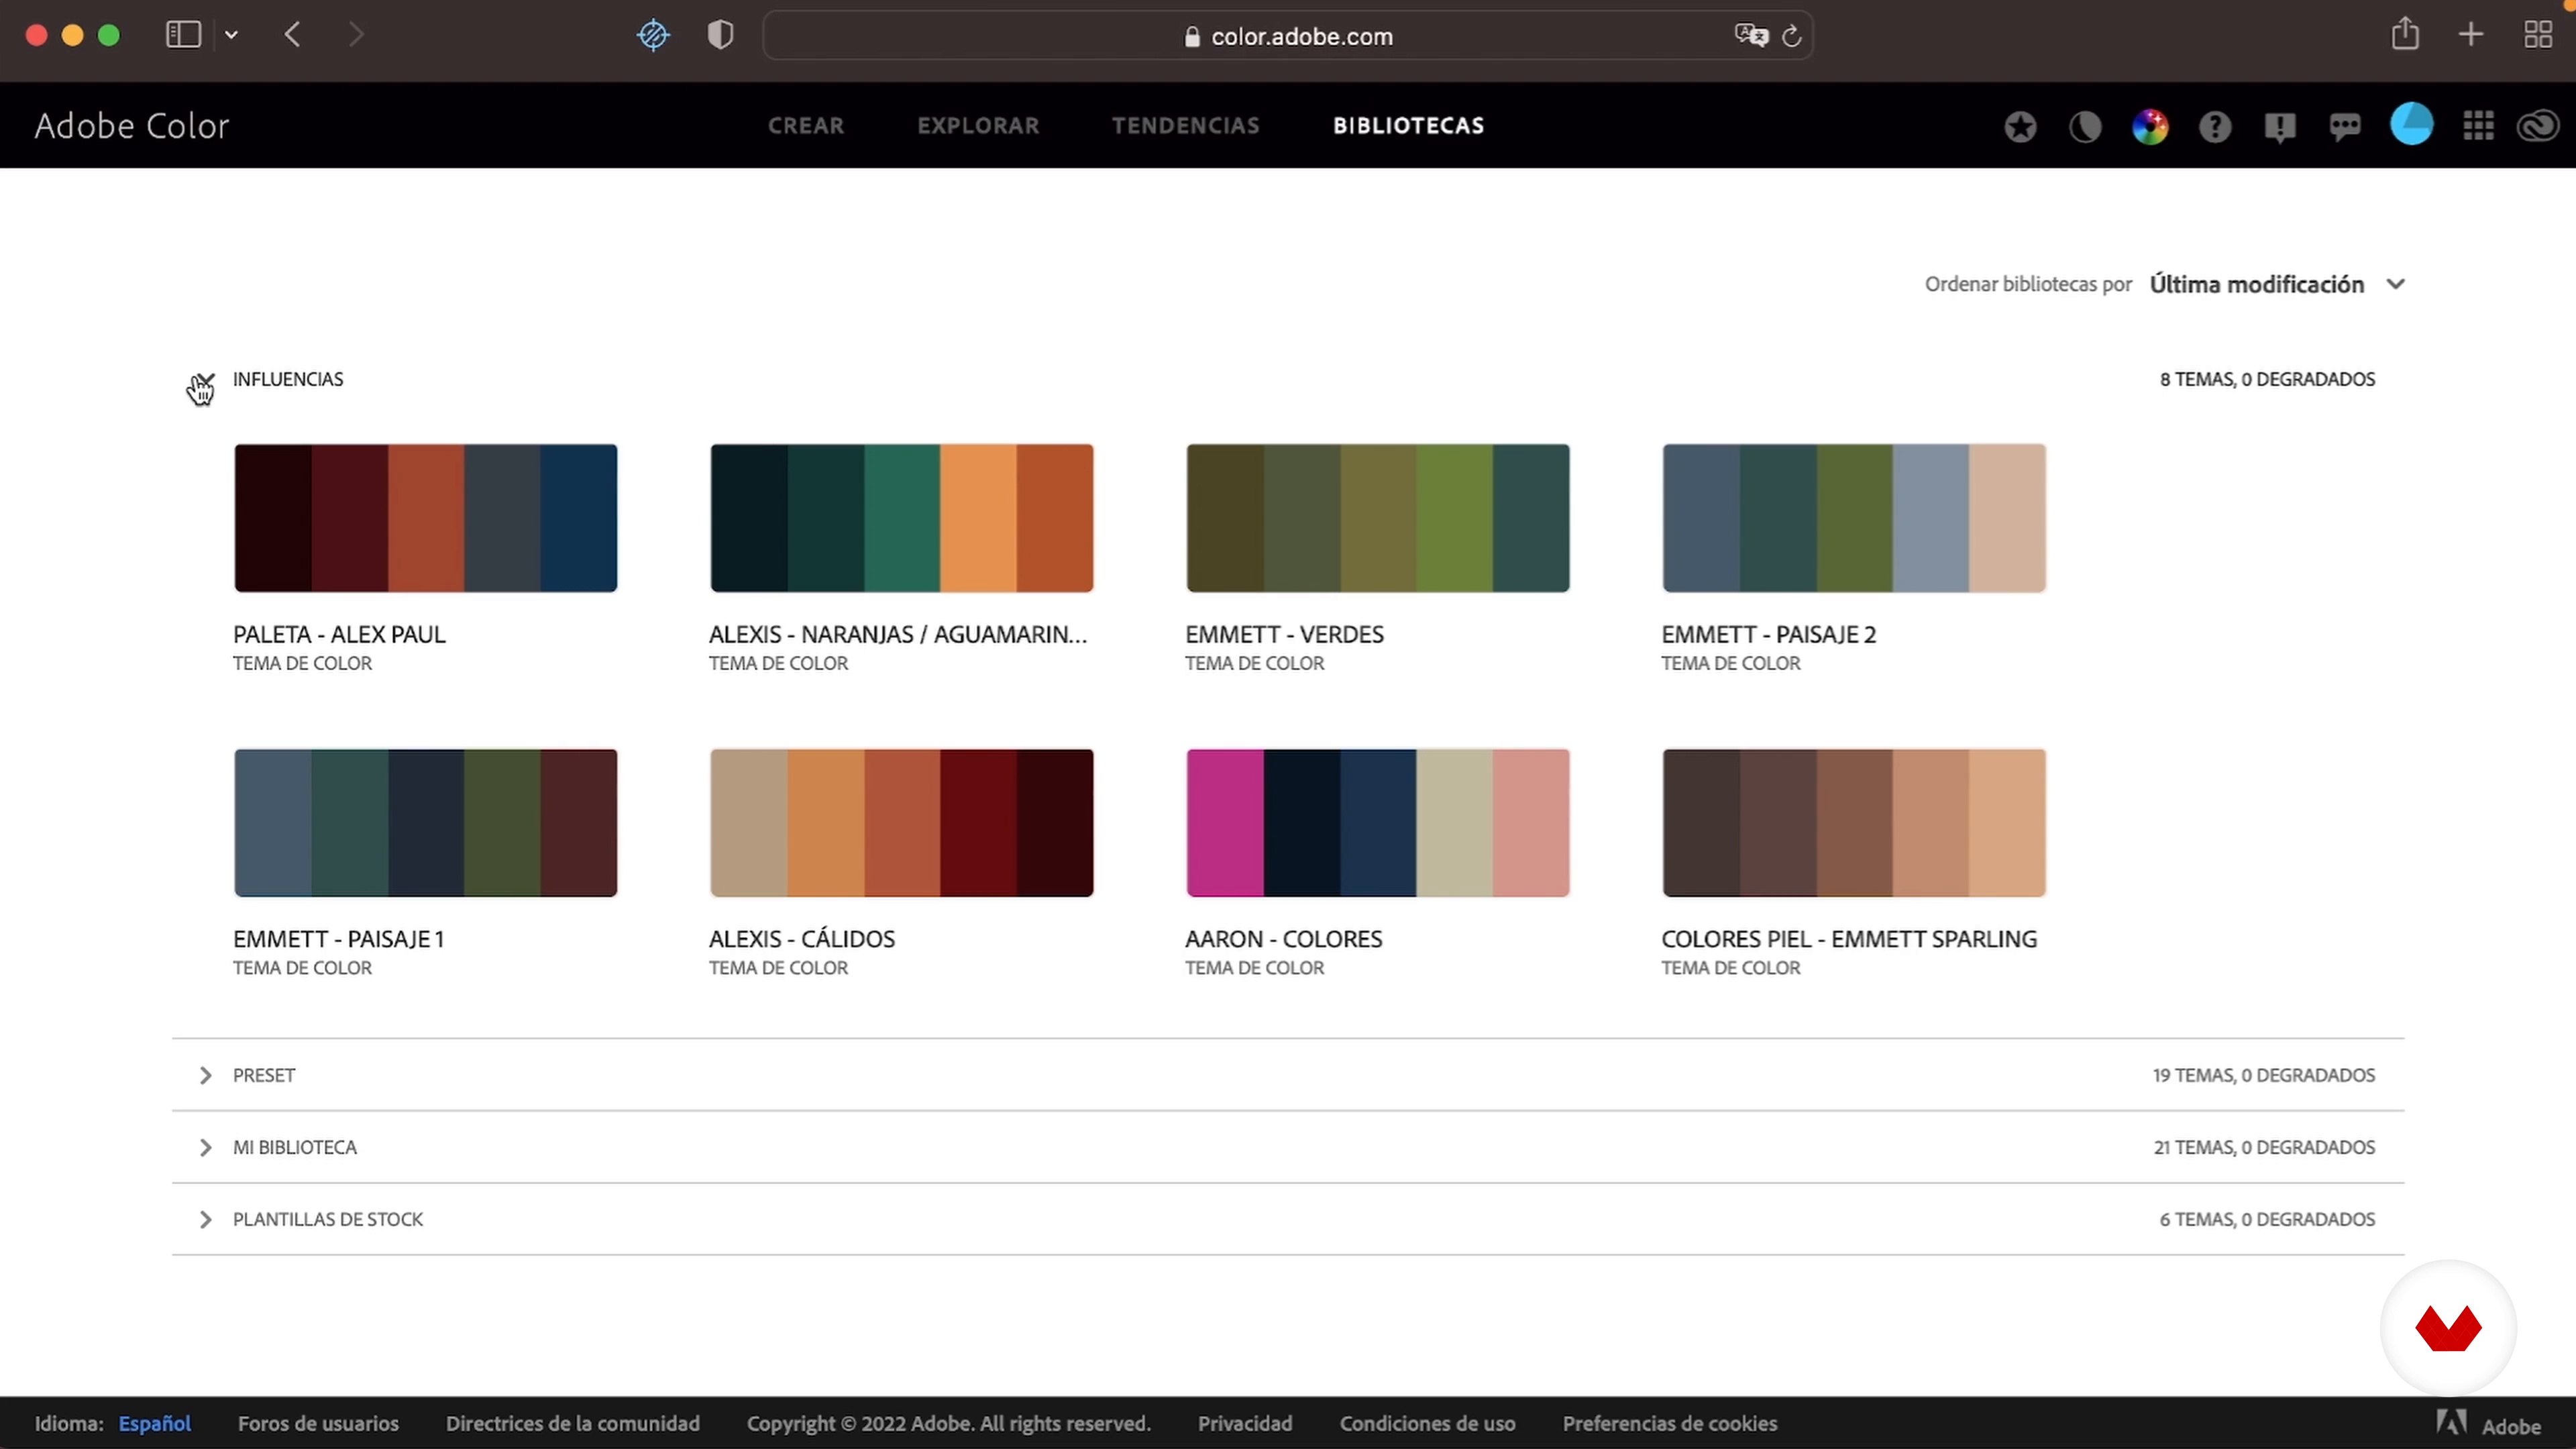Go forward to next page
Screen dimensions: 2576x1449
pos(356,35)
